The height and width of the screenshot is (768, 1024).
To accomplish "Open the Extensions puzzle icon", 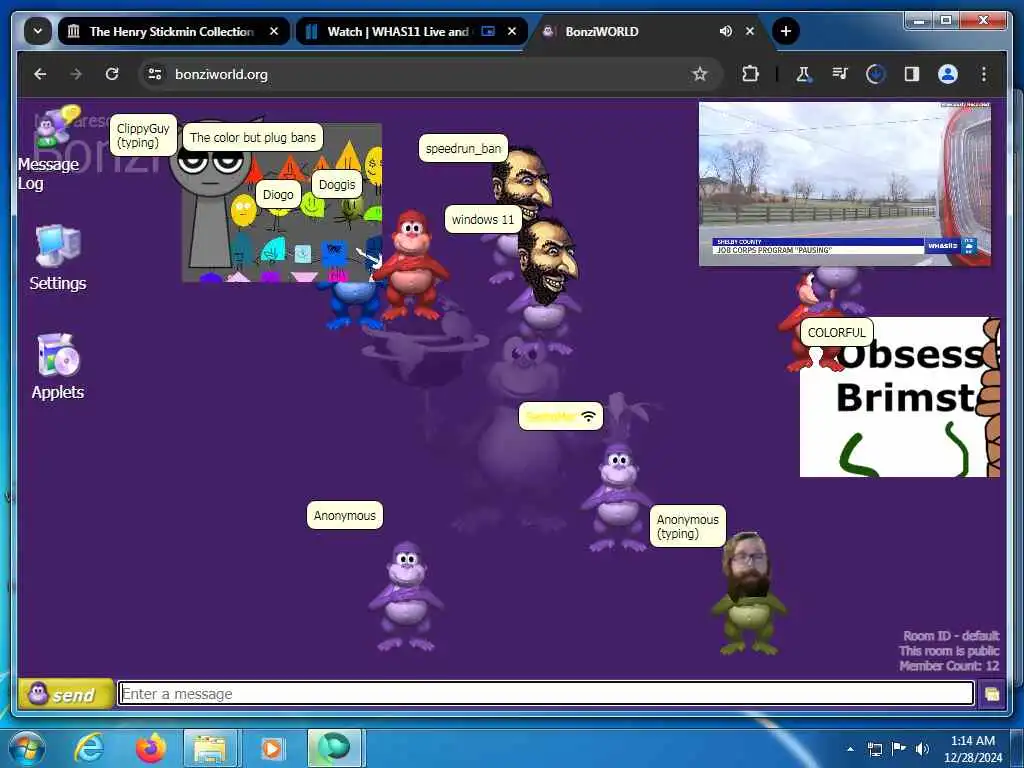I will point(750,74).
